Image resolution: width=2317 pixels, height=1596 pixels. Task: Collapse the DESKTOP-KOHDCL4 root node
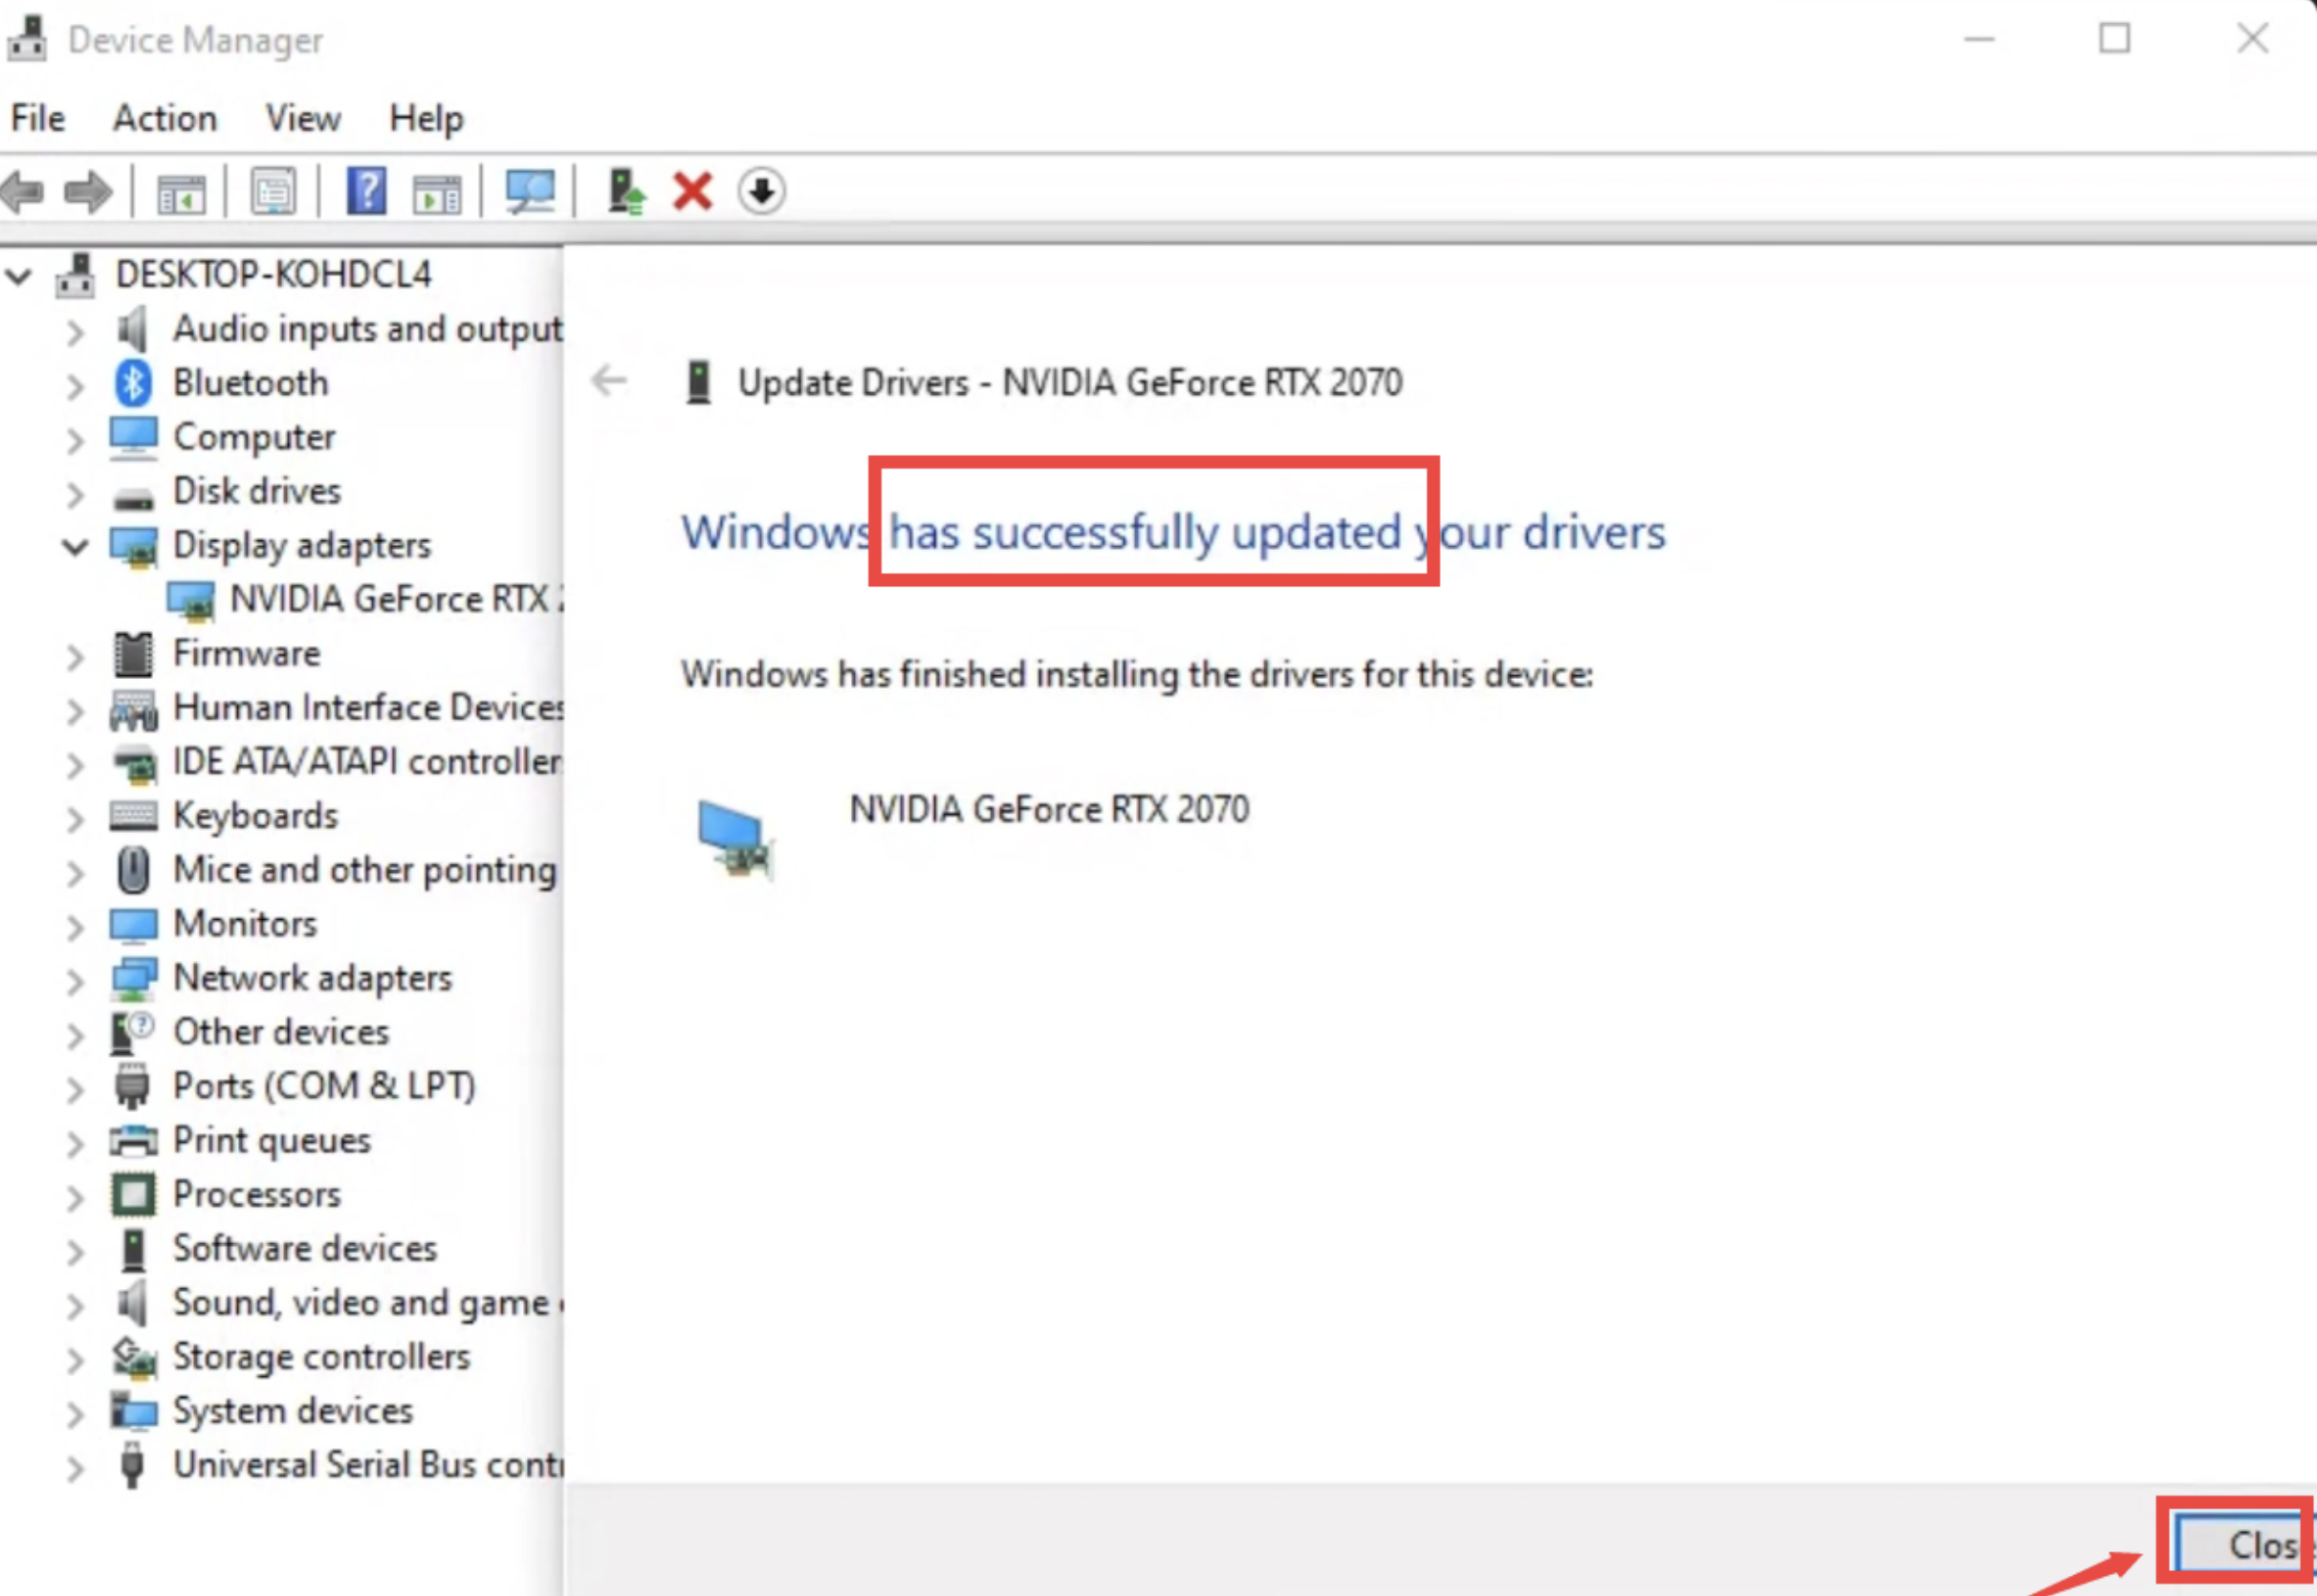[19, 275]
